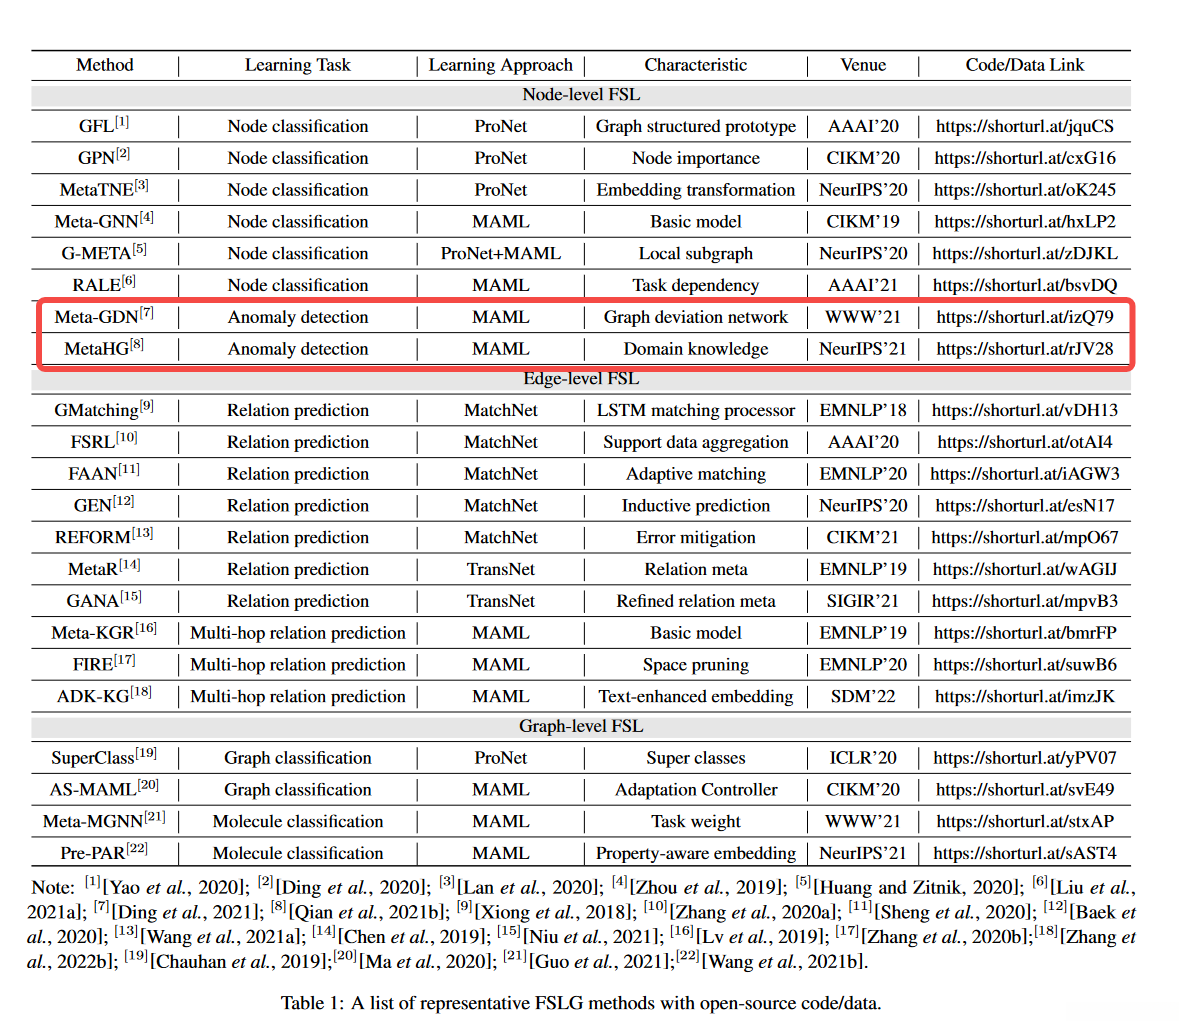
Task: Click Meta-MGNN's Molecule classification cell
Action: tap(298, 822)
